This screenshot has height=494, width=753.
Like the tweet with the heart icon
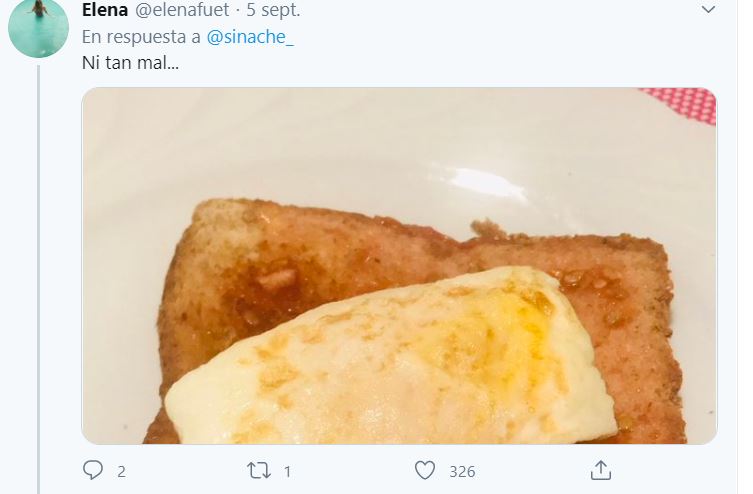click(x=425, y=470)
